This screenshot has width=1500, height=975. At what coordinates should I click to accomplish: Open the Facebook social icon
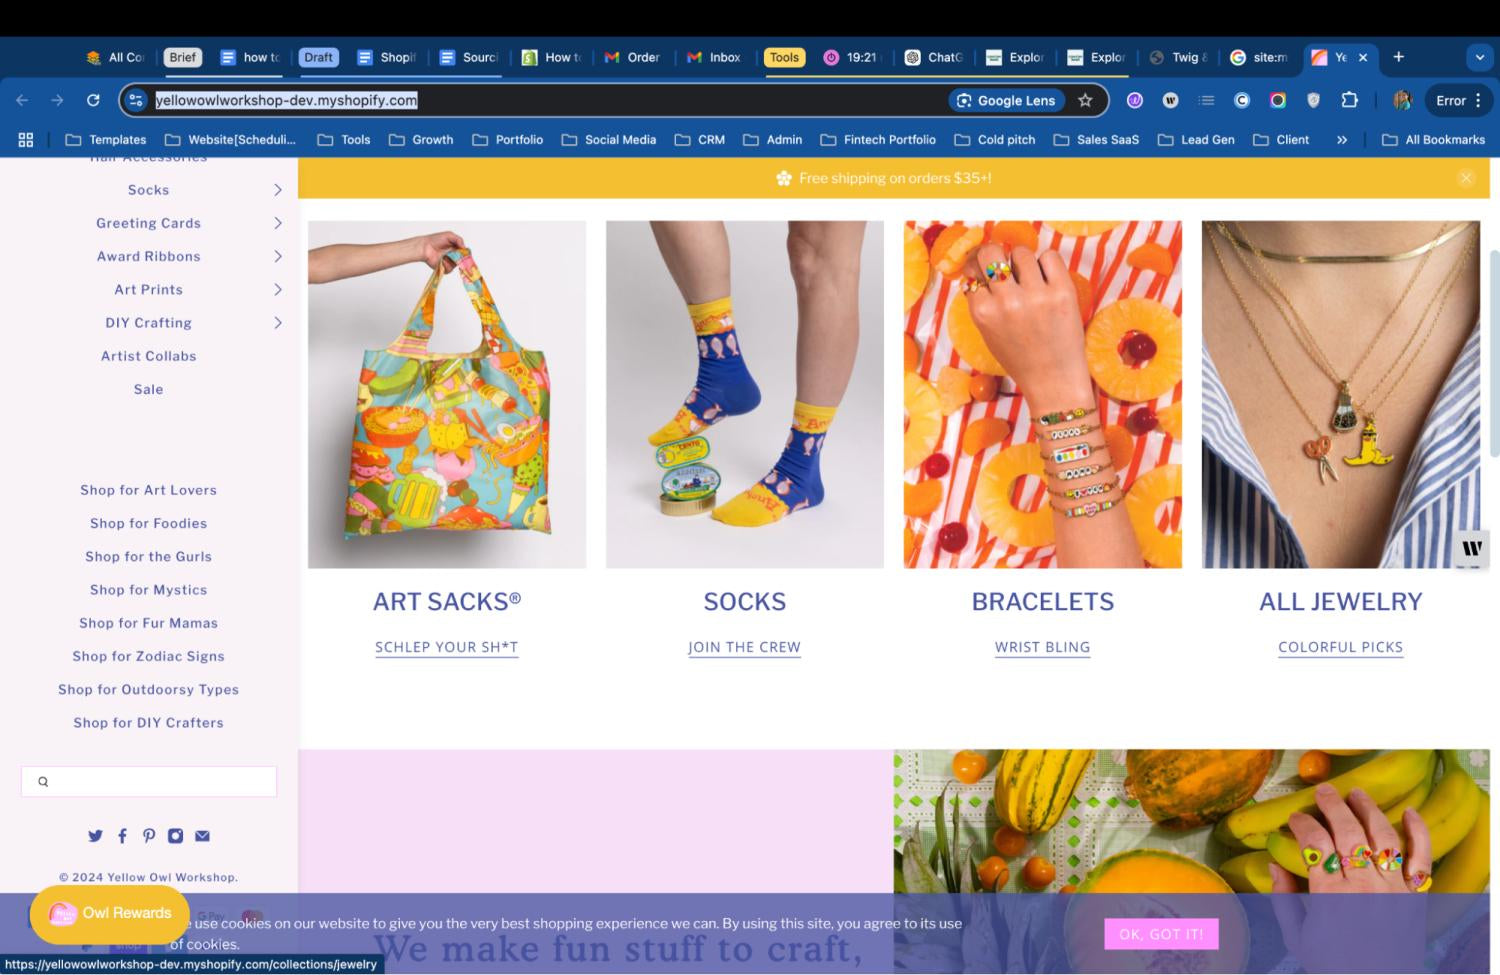(x=122, y=836)
